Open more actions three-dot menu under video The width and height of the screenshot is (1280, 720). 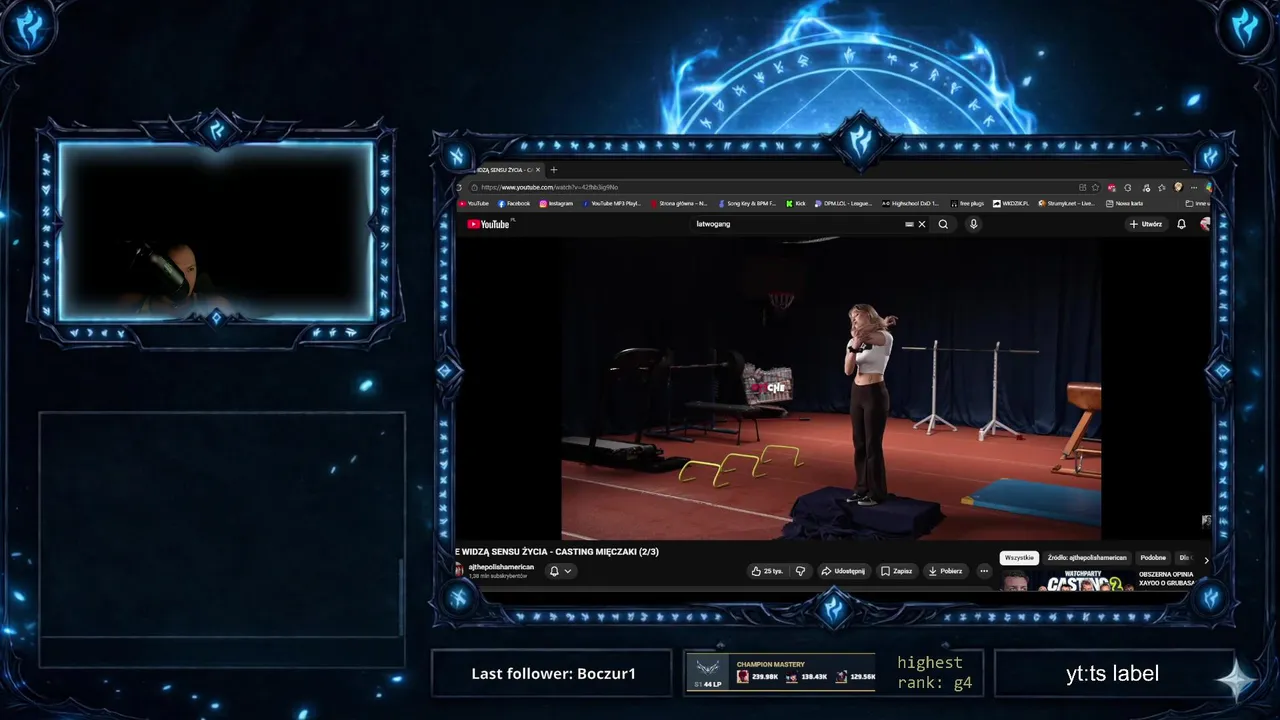(984, 571)
